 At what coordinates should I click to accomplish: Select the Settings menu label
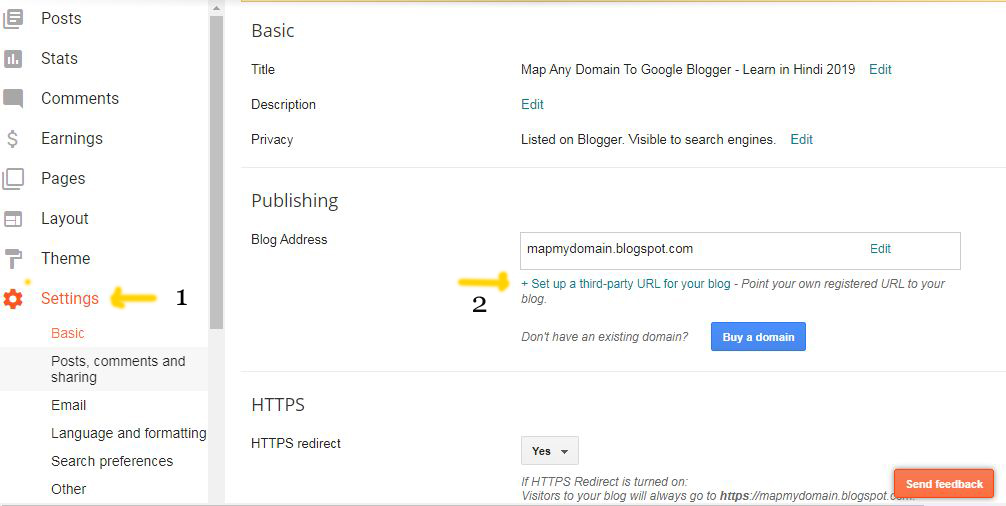pos(70,299)
